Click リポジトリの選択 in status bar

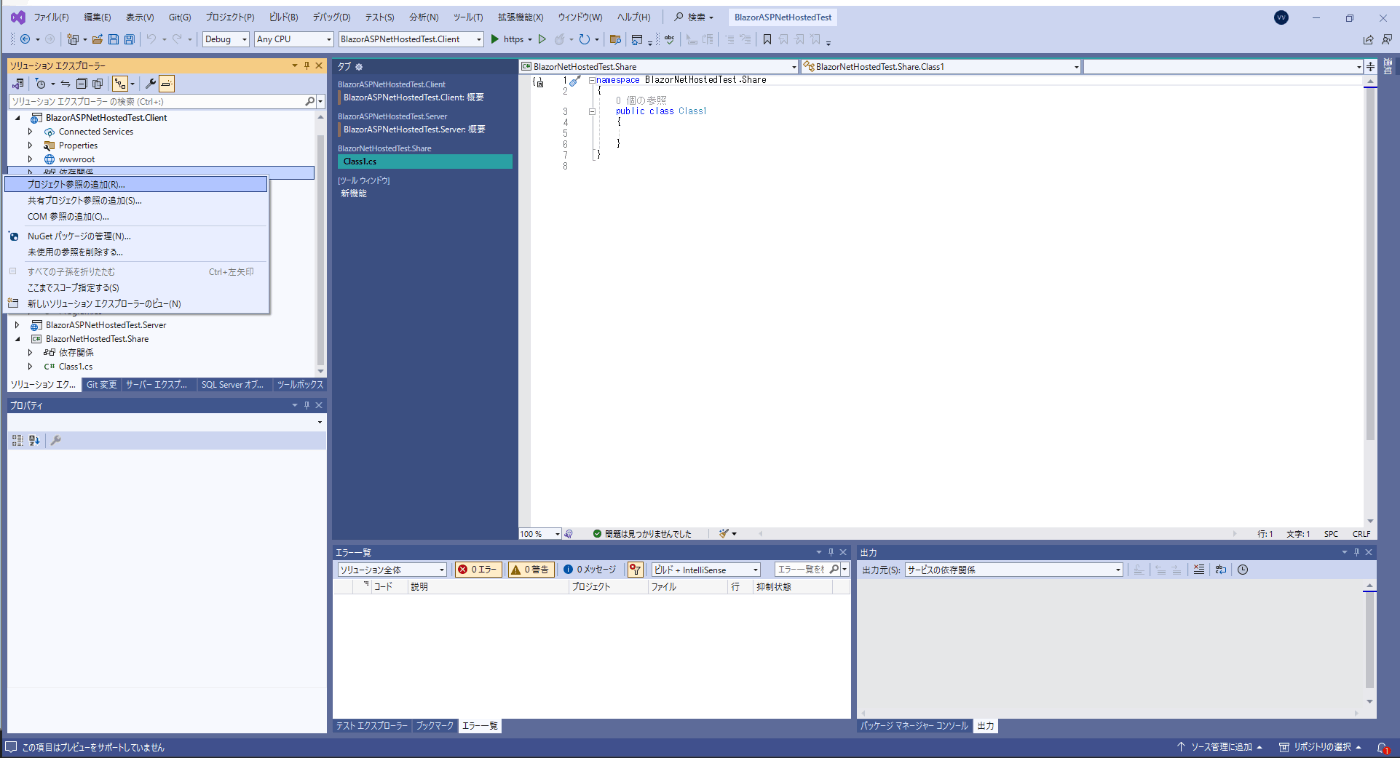click(x=1320, y=747)
